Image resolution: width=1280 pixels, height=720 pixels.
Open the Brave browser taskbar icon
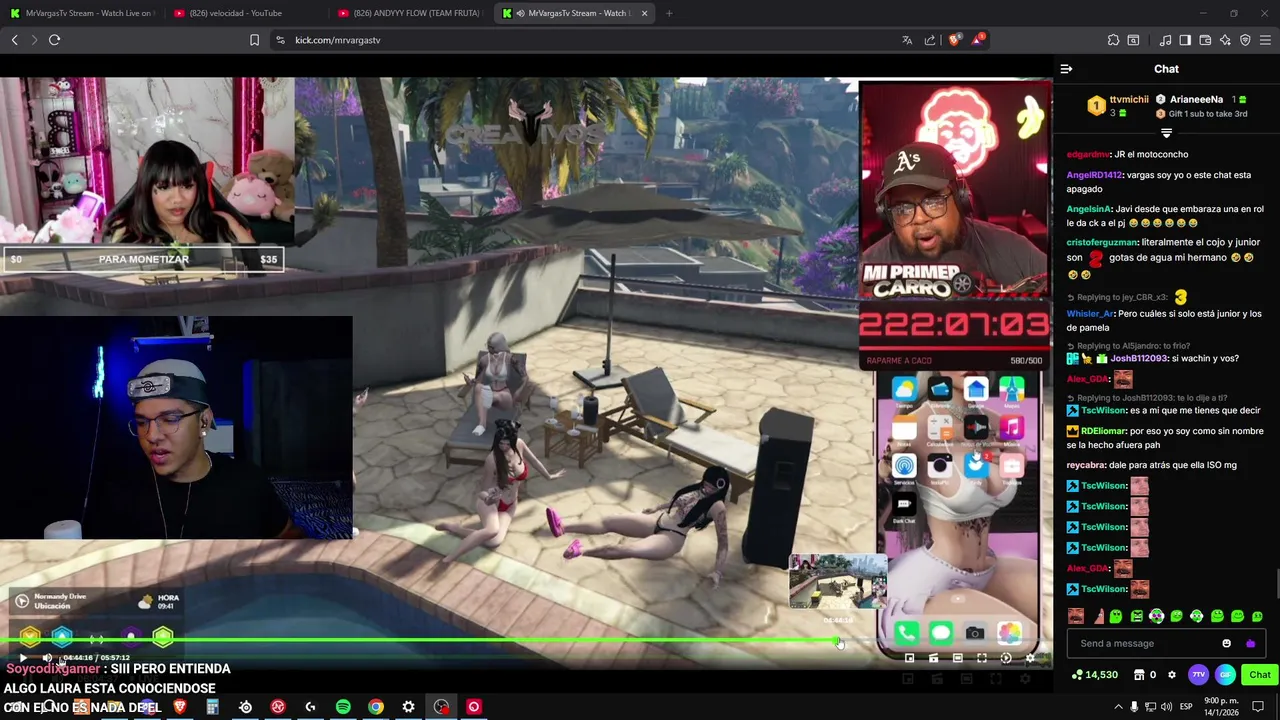click(x=180, y=707)
